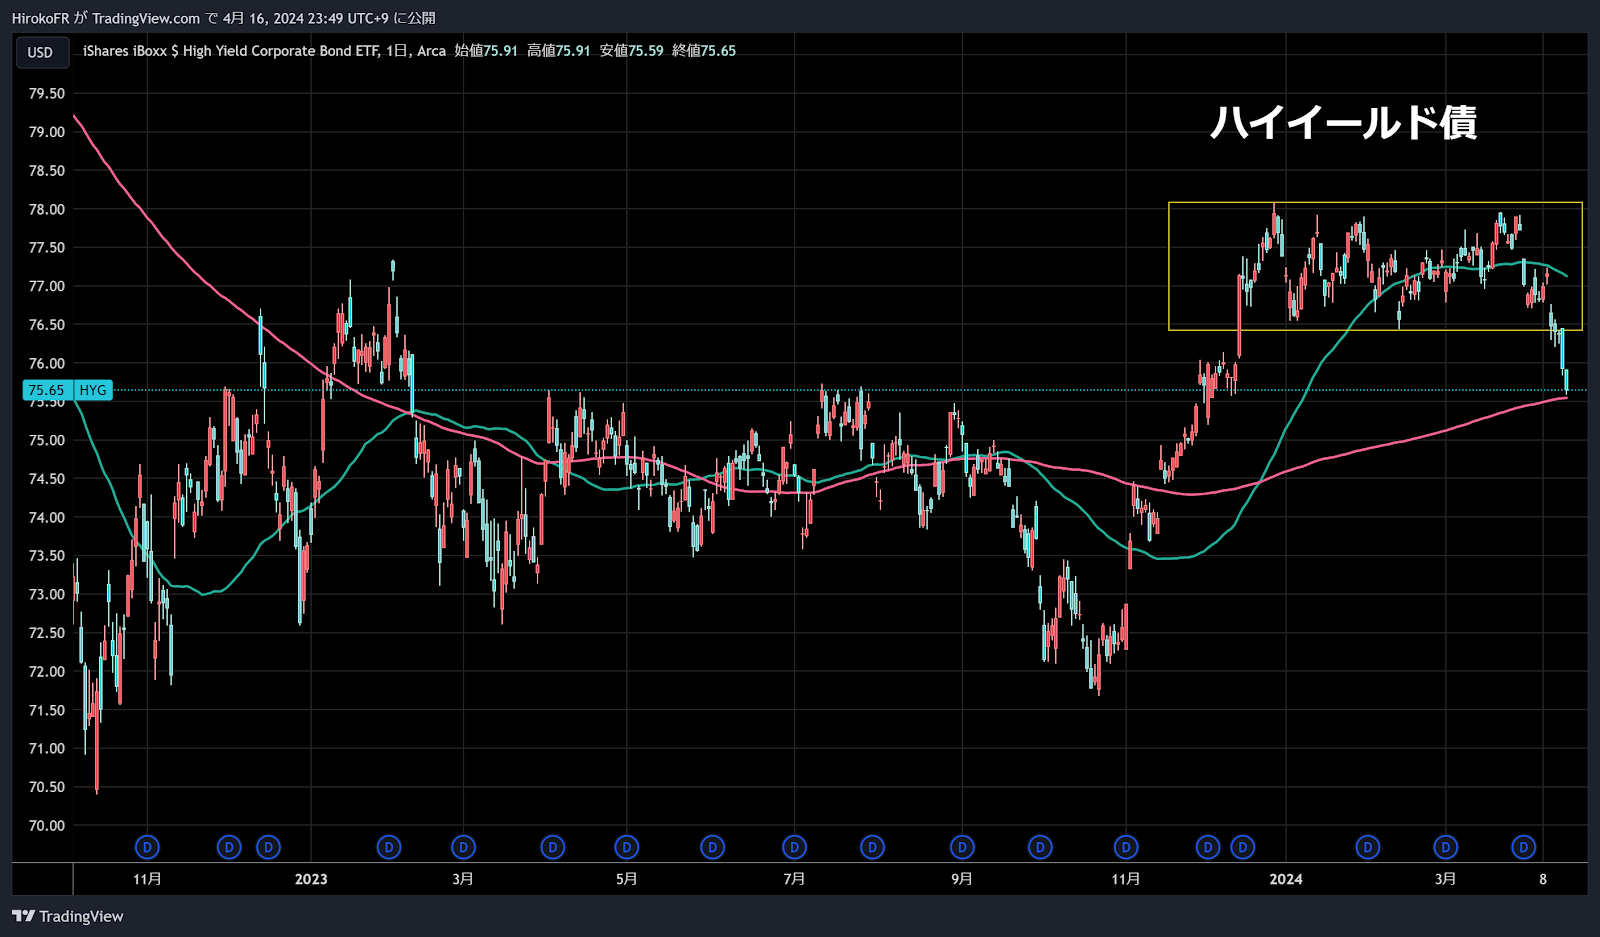Click the 8 date label on time axis
Viewport: 1600px width, 937px height.
click(x=1543, y=879)
